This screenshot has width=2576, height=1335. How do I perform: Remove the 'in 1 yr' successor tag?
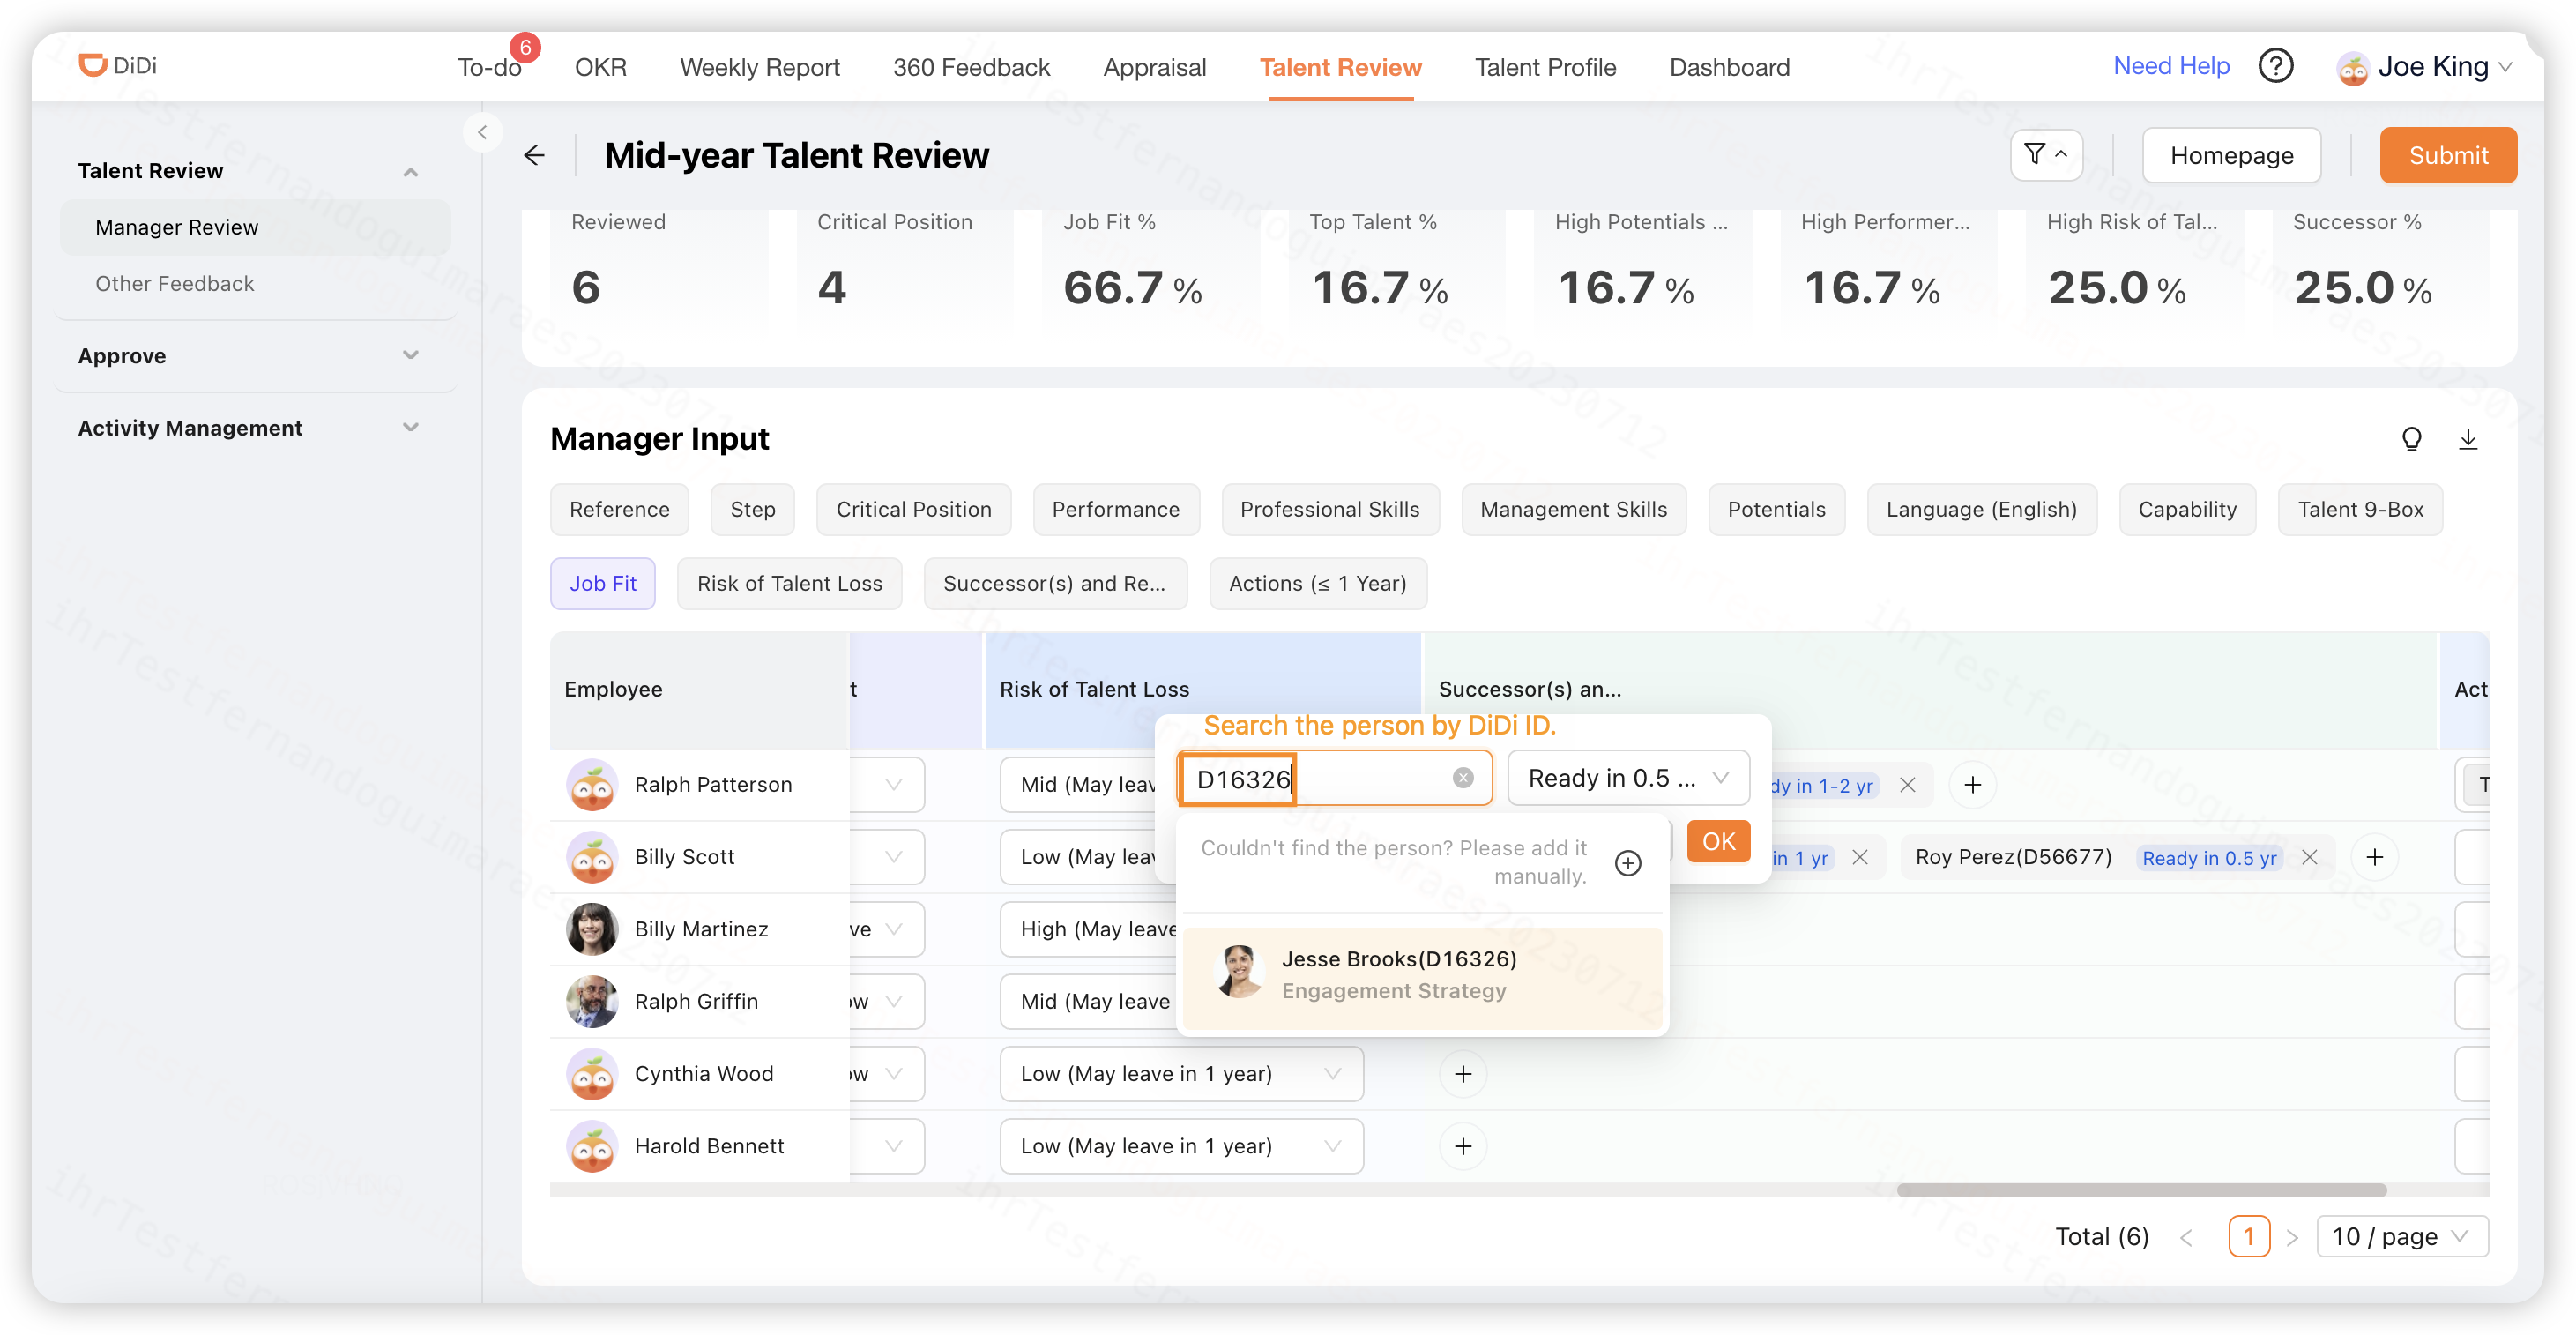(1859, 857)
